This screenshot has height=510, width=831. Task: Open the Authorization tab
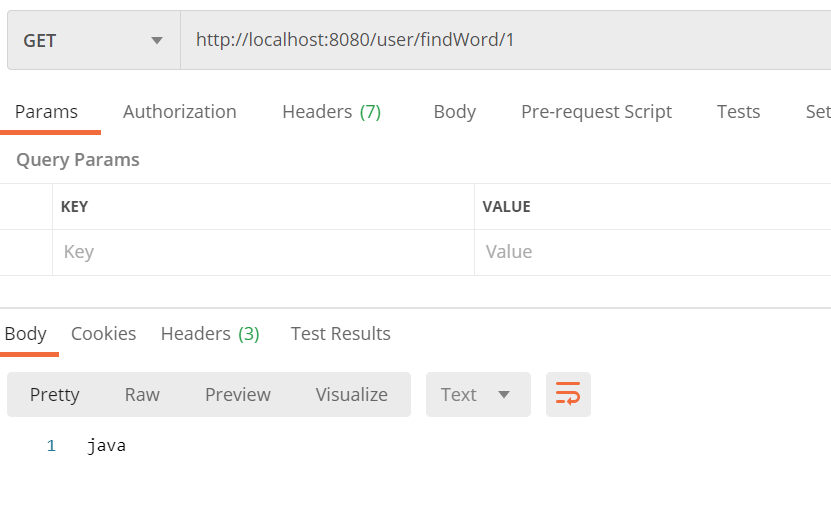point(180,112)
